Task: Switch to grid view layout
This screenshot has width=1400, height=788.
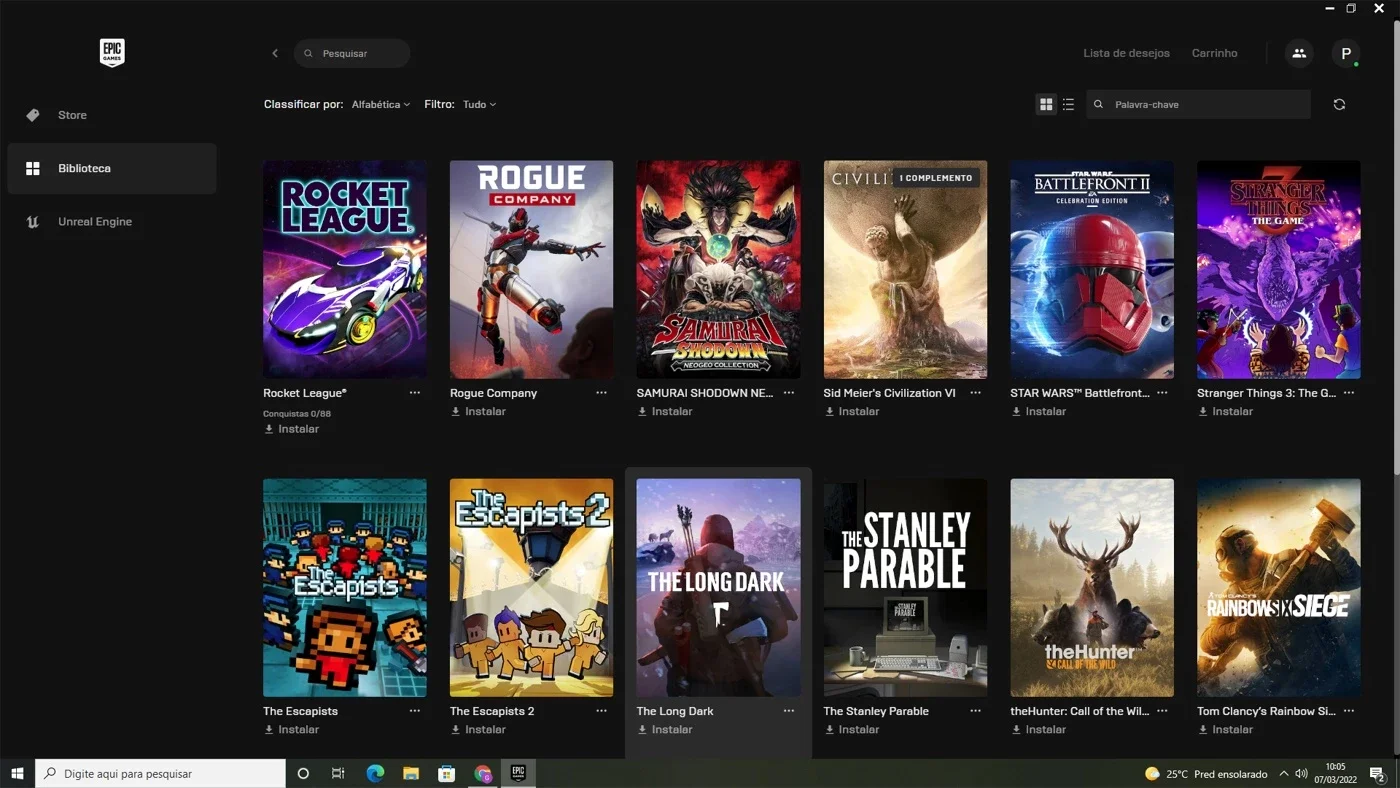Action: 1046,104
